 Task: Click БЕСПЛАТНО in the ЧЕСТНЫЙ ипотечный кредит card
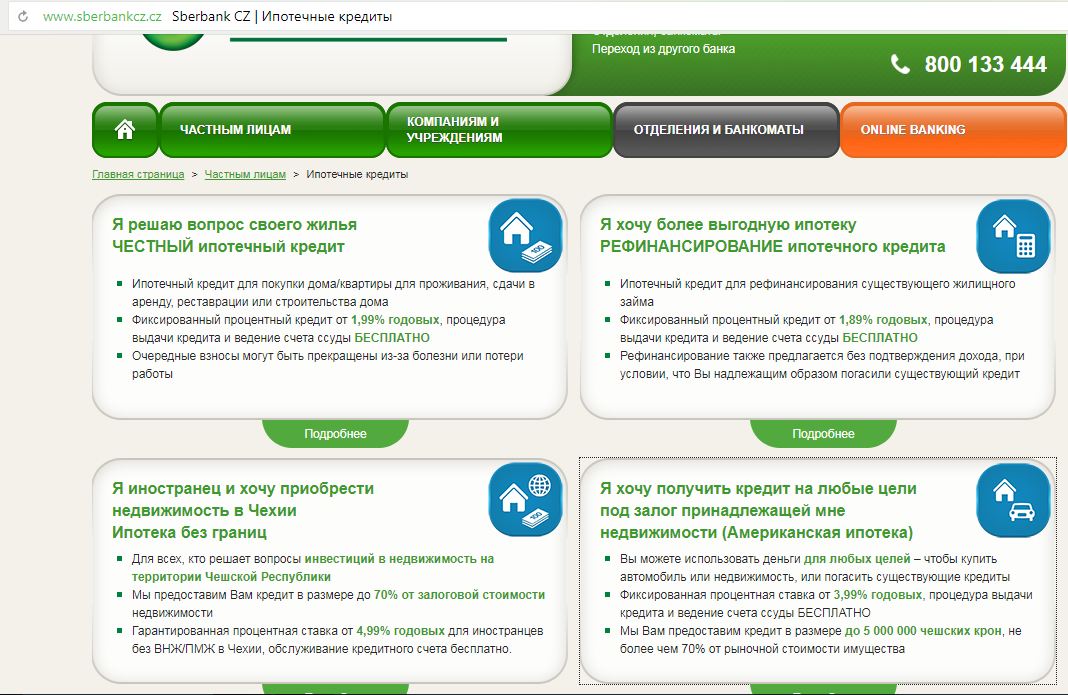point(392,338)
